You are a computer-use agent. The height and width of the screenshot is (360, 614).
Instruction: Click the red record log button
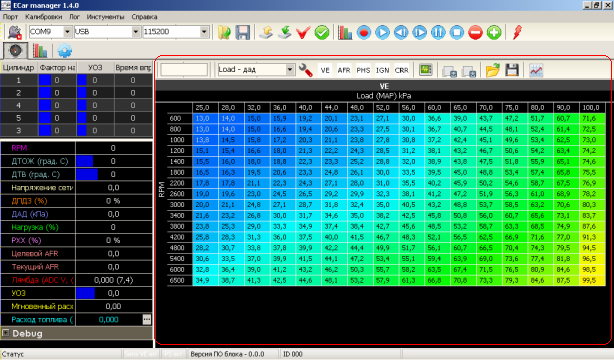[x=363, y=33]
